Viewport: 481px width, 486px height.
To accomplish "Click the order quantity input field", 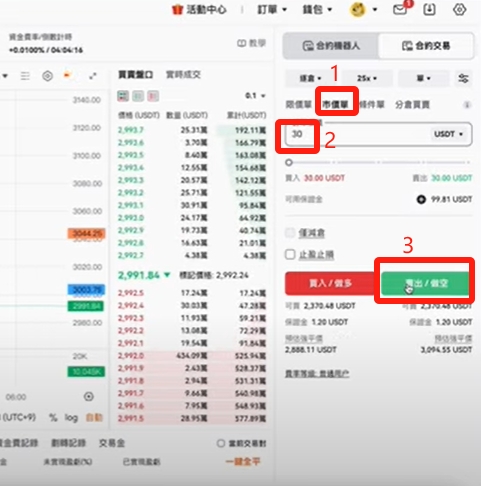I will pos(357,134).
